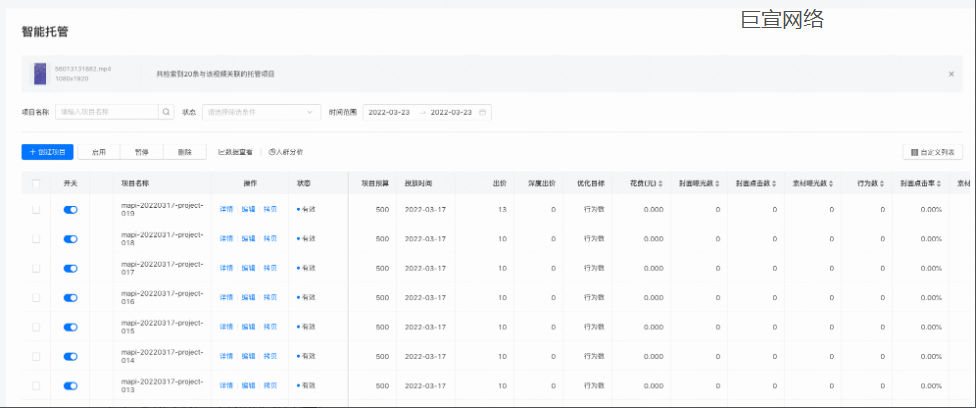Open 详情 for project-013
Image resolution: width=976 pixels, height=408 pixels.
[226, 386]
